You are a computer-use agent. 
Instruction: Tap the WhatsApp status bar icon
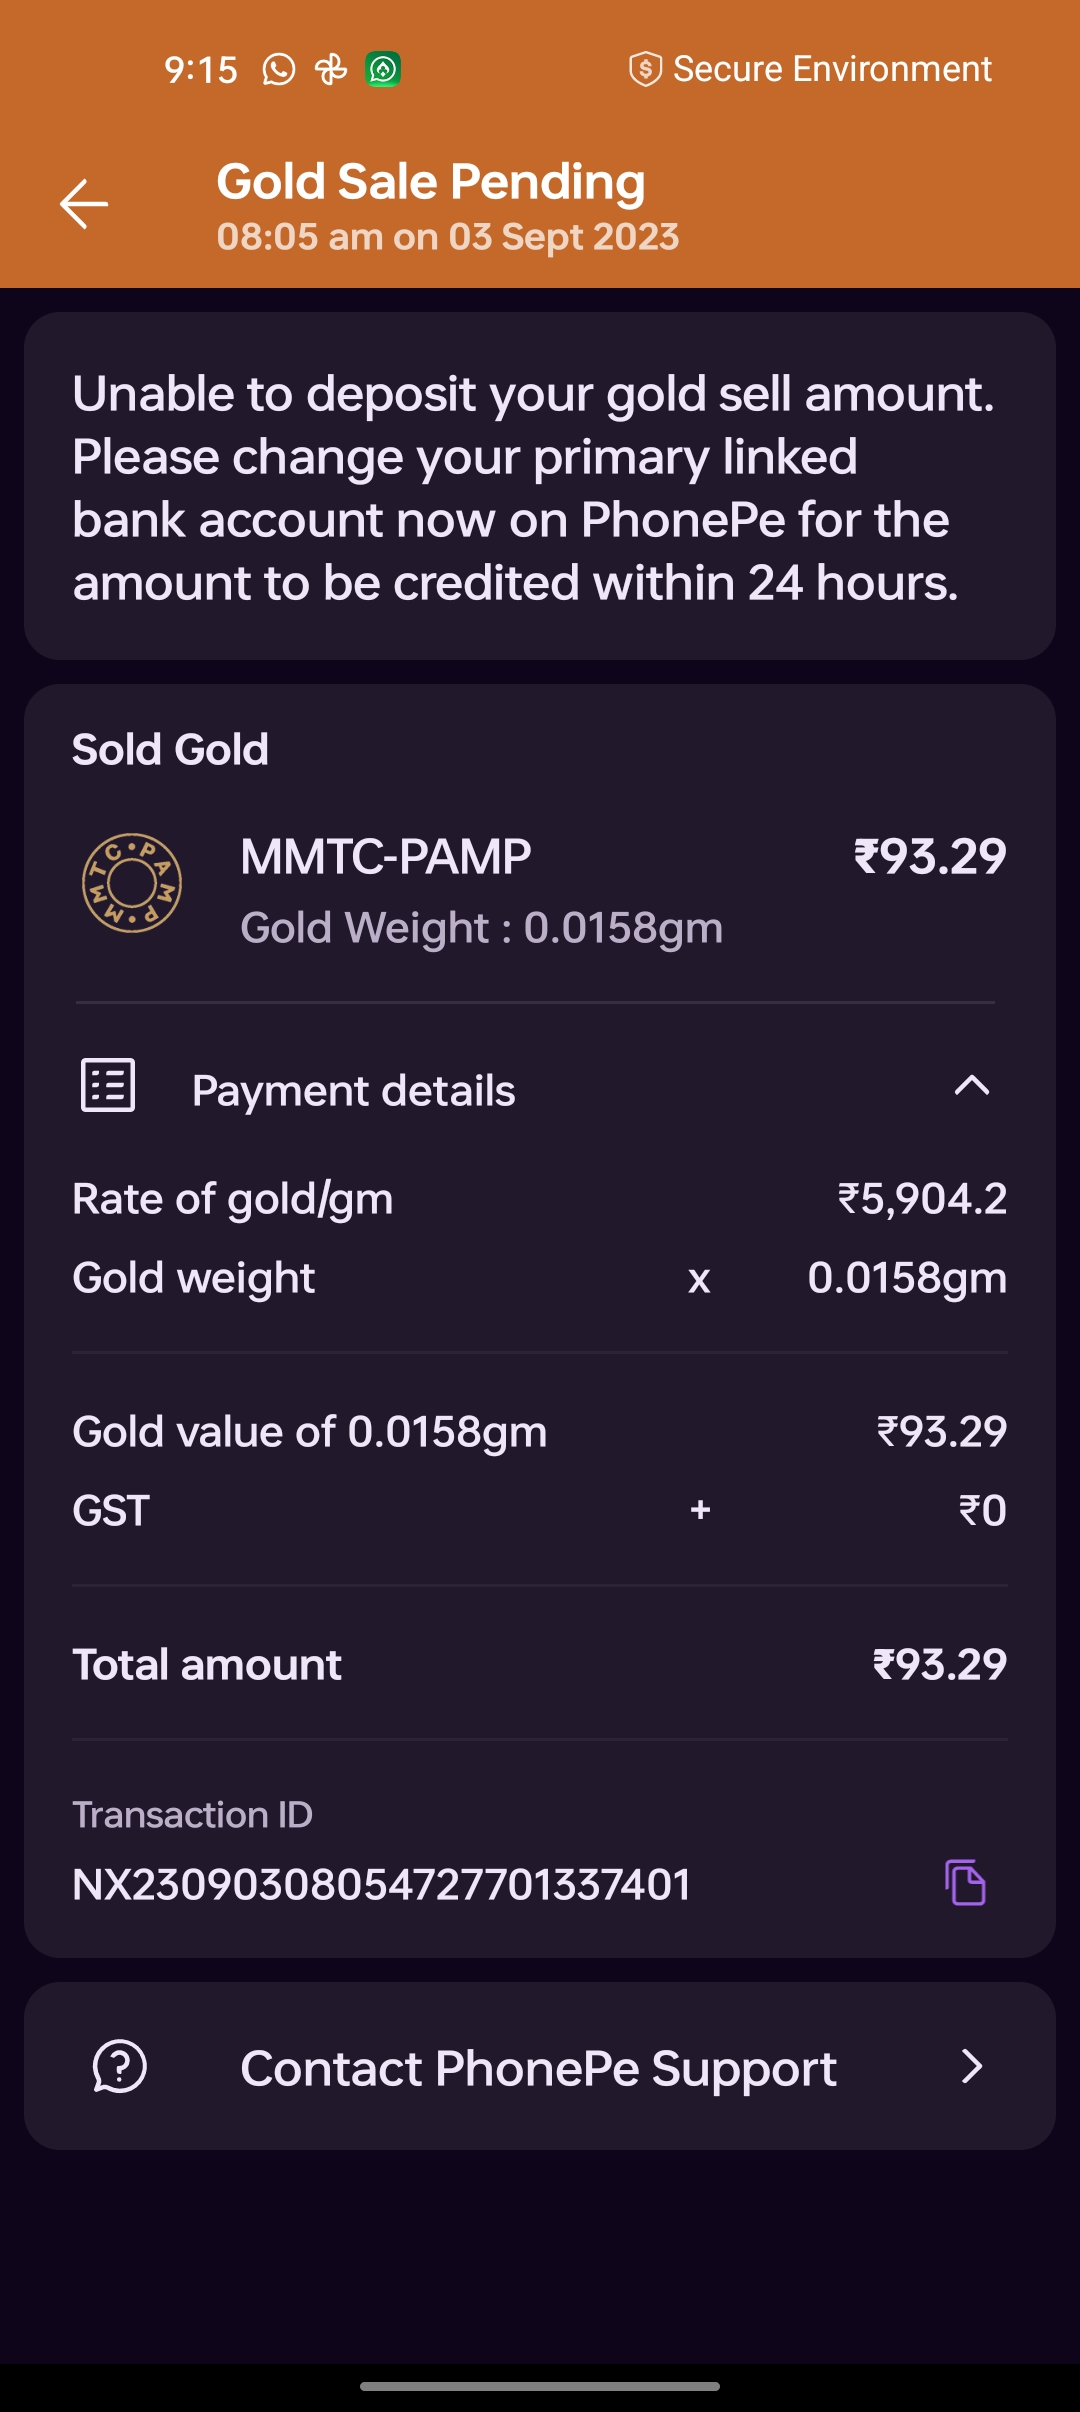pos(279,70)
